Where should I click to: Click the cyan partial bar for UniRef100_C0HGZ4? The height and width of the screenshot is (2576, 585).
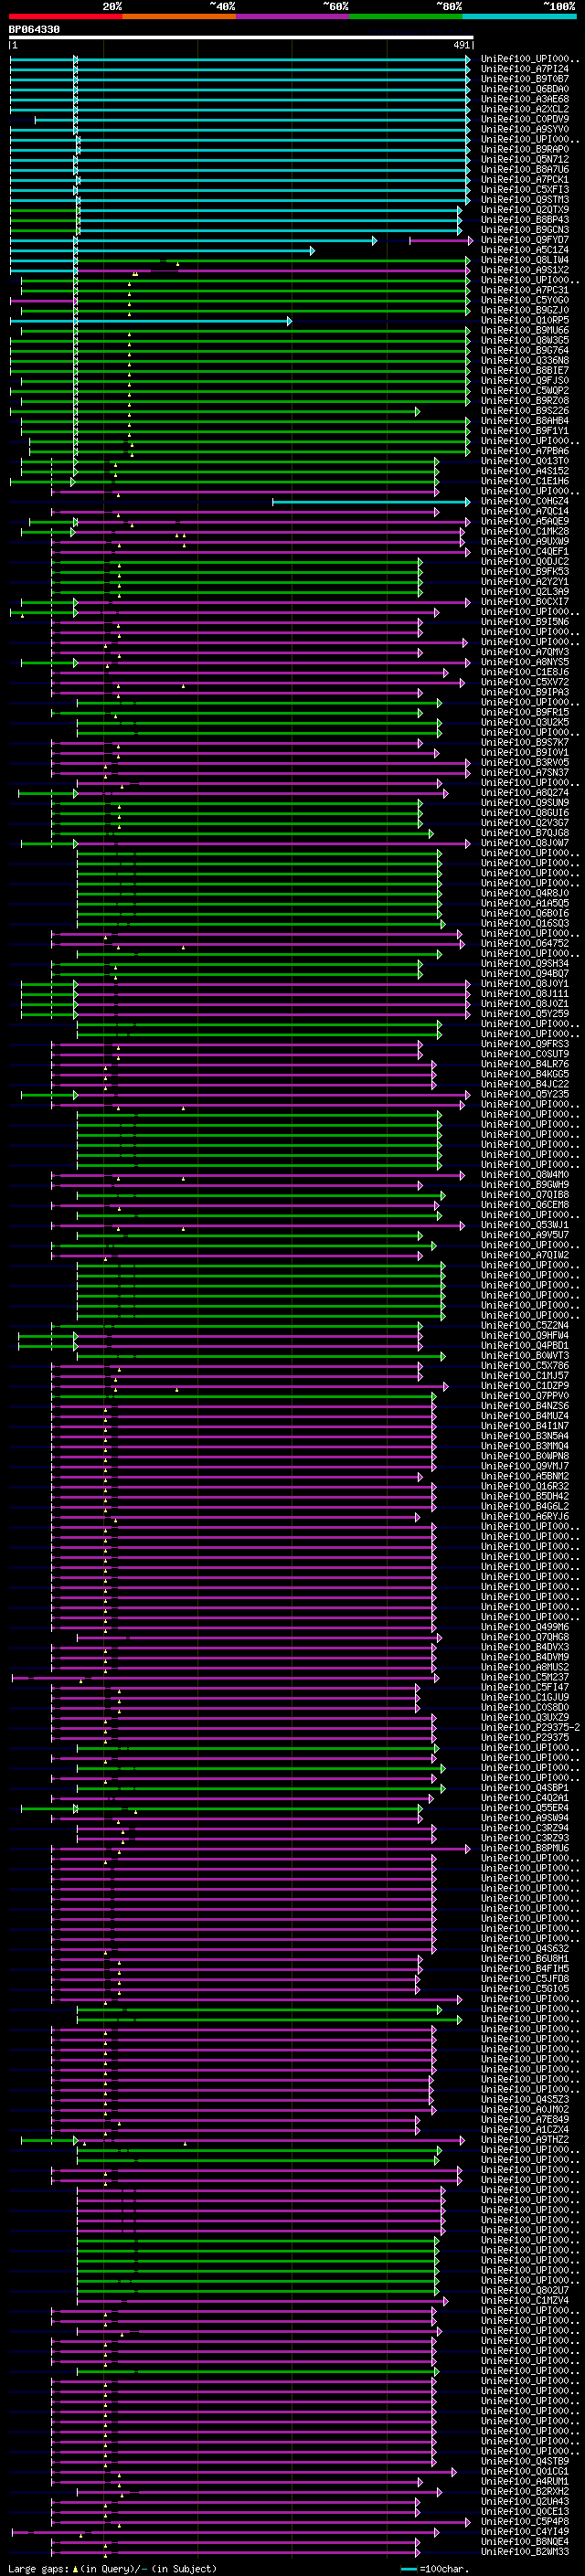tap(371, 501)
